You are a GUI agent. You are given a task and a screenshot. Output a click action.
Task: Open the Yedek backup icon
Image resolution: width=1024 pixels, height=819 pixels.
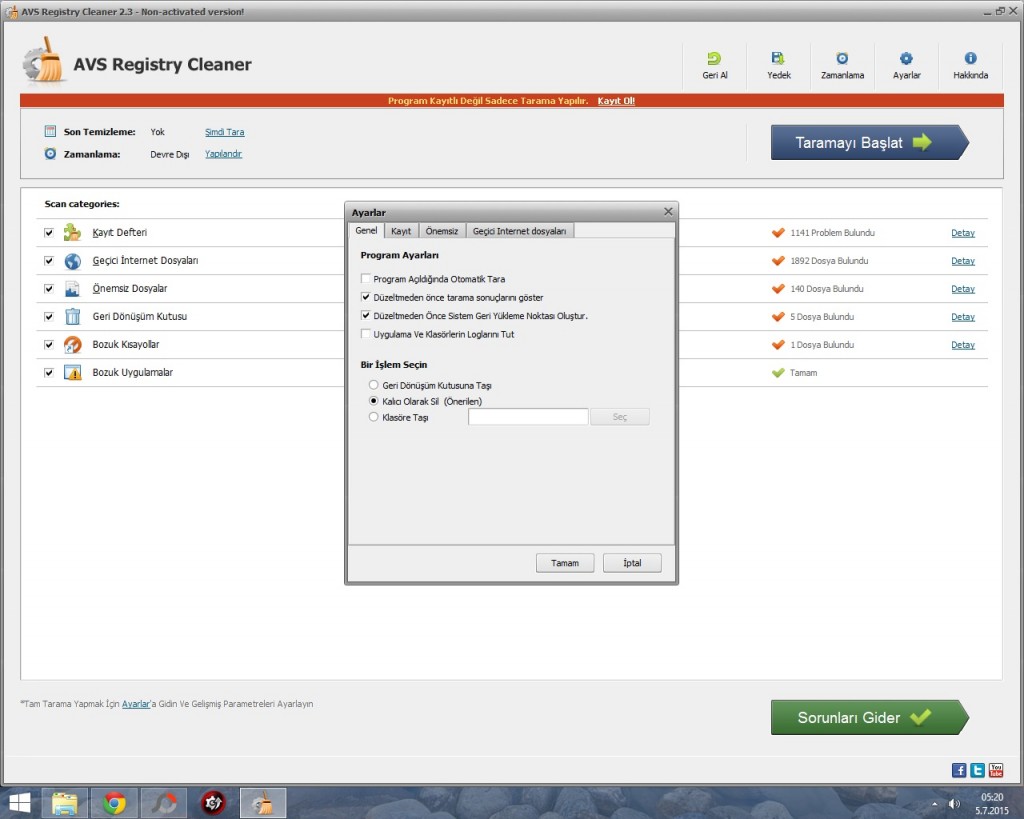(778, 59)
